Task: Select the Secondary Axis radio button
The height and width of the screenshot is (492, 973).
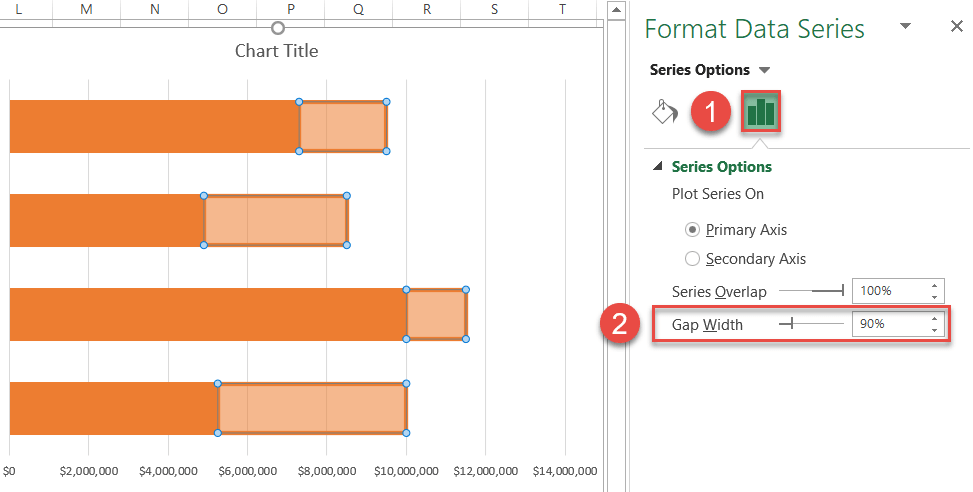Action: pyautogui.click(x=692, y=259)
